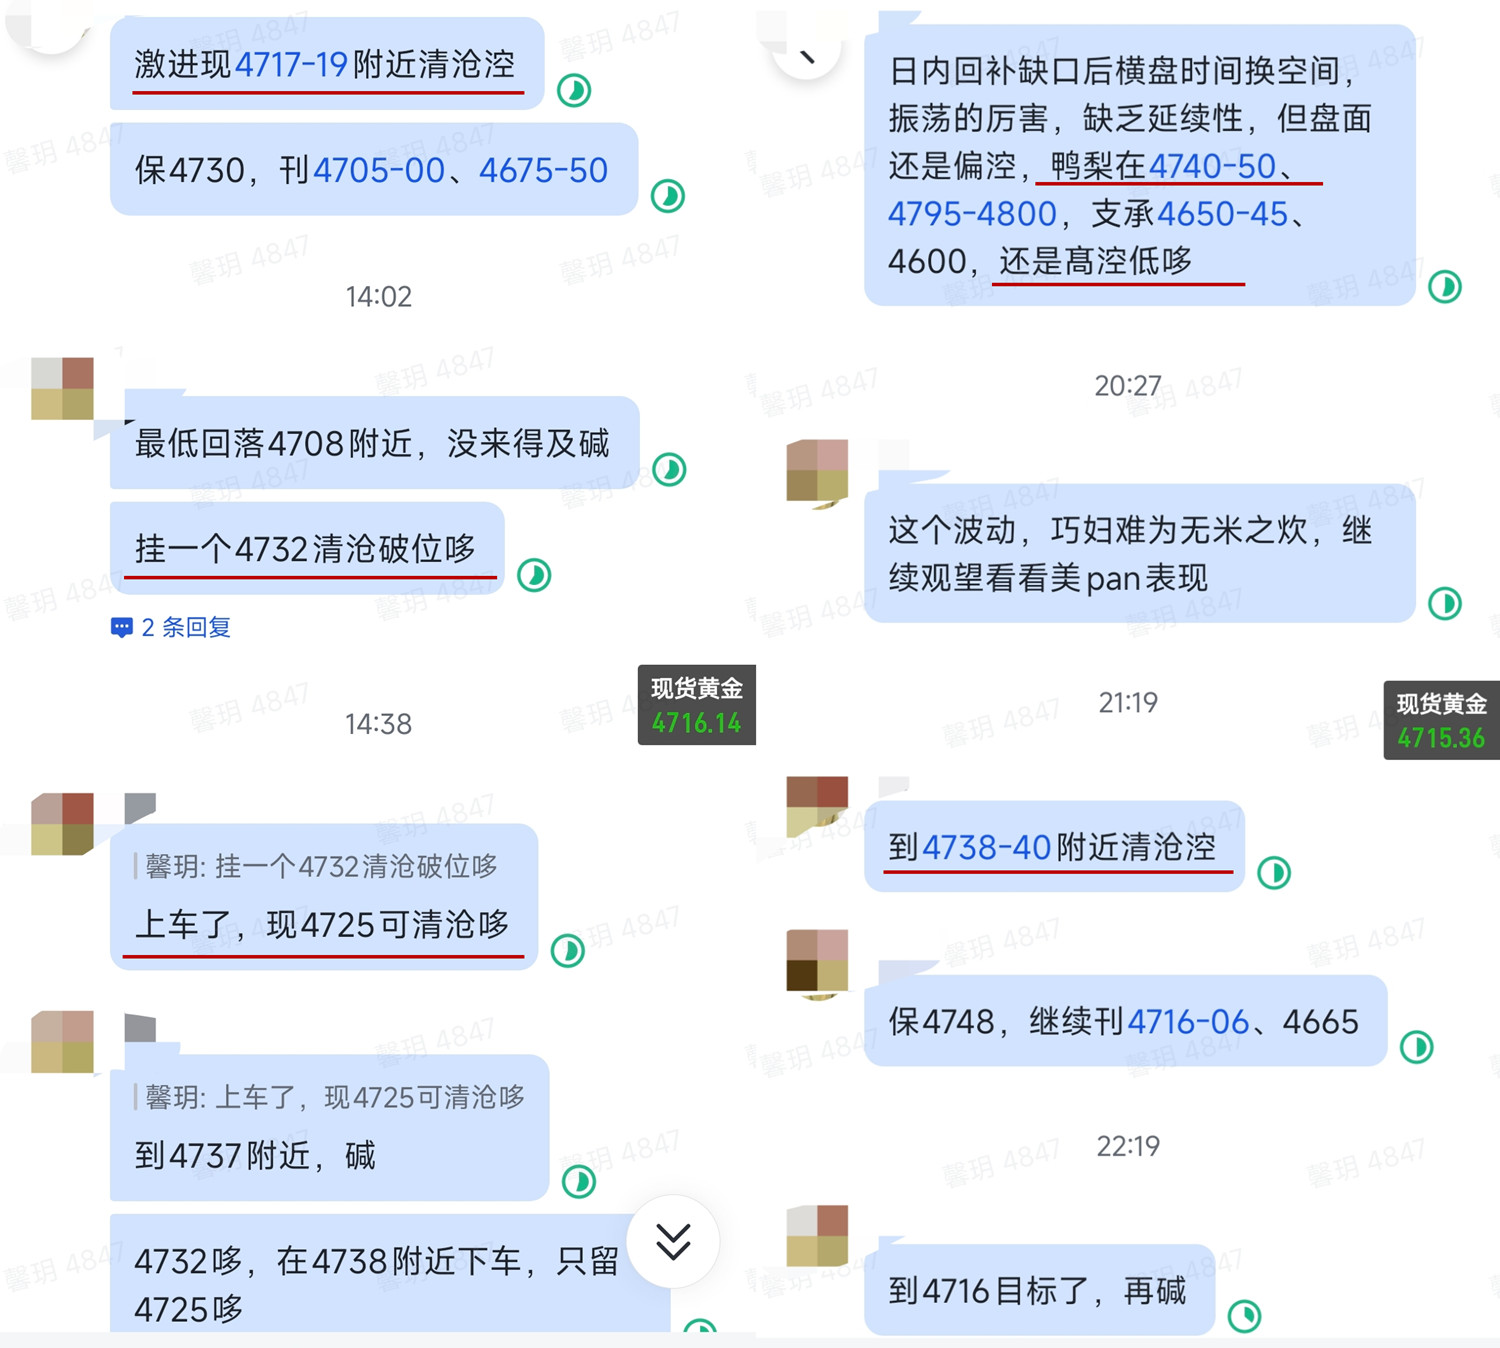Tap green circle icon next to 到4716目标了 message
The image size is (1500, 1348).
point(1245,1316)
